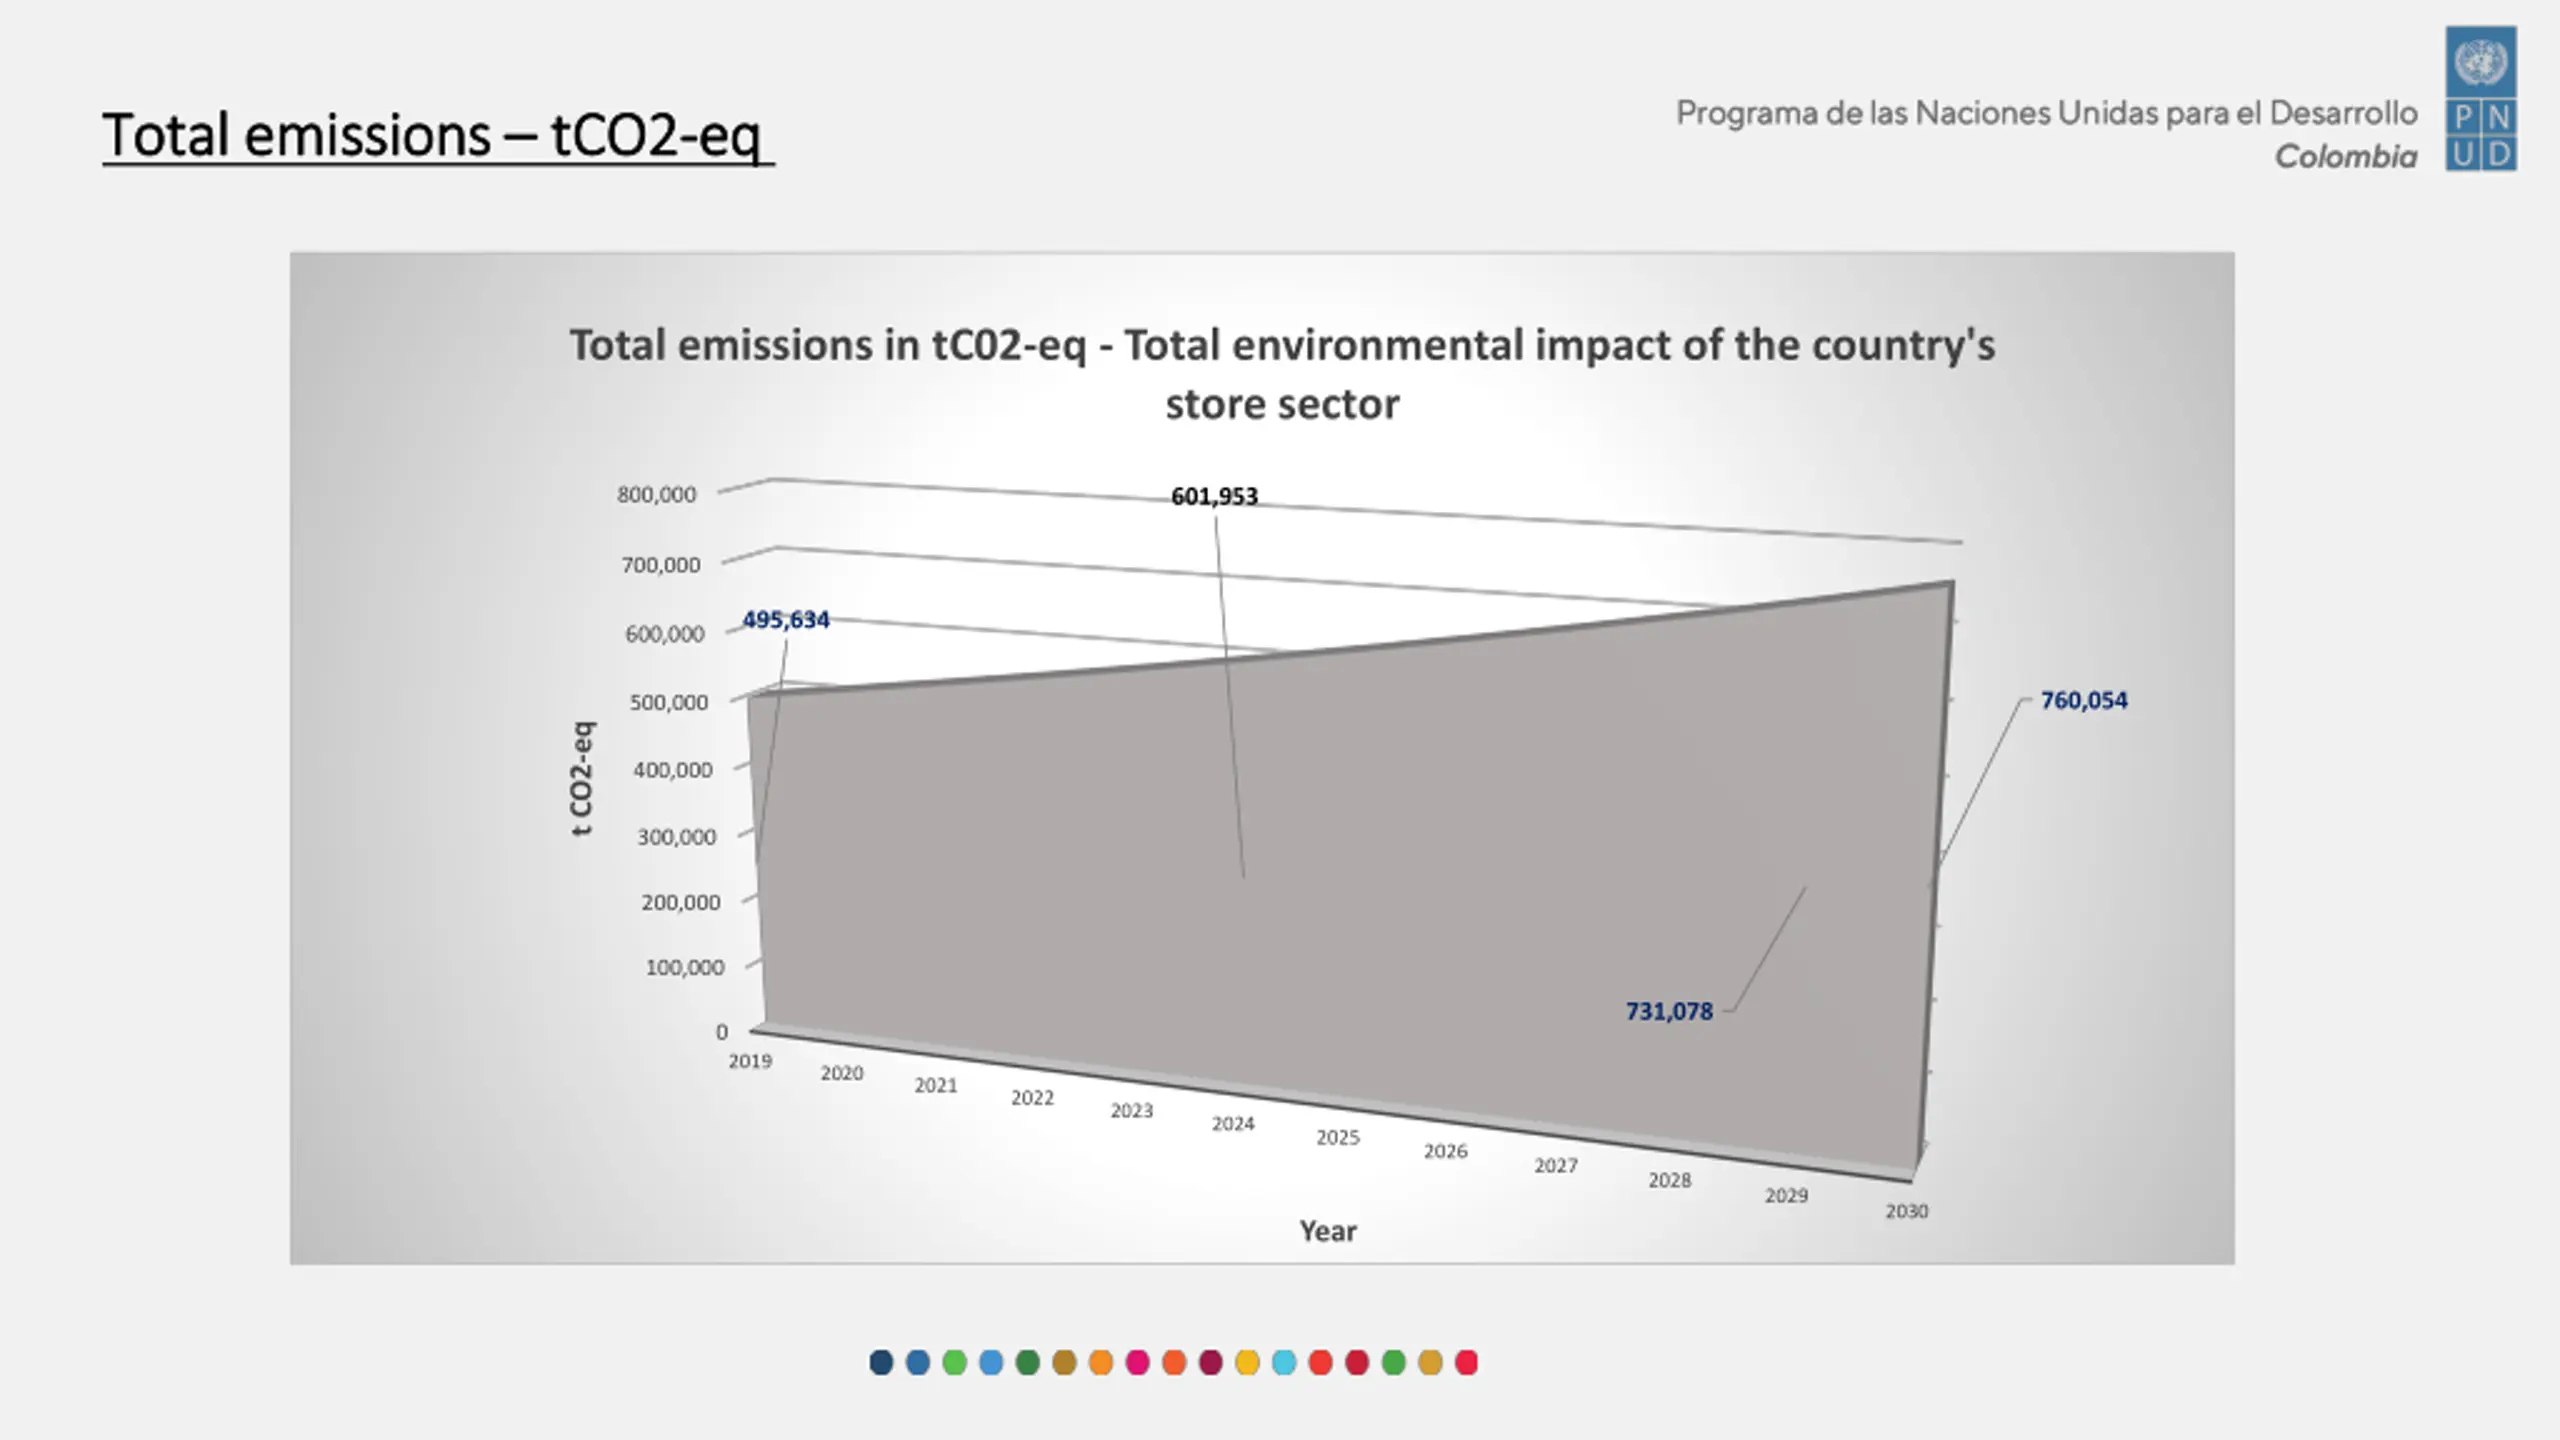The width and height of the screenshot is (2560, 1440).
Task: Click the 400,000 axis value
Action: pos(673,770)
